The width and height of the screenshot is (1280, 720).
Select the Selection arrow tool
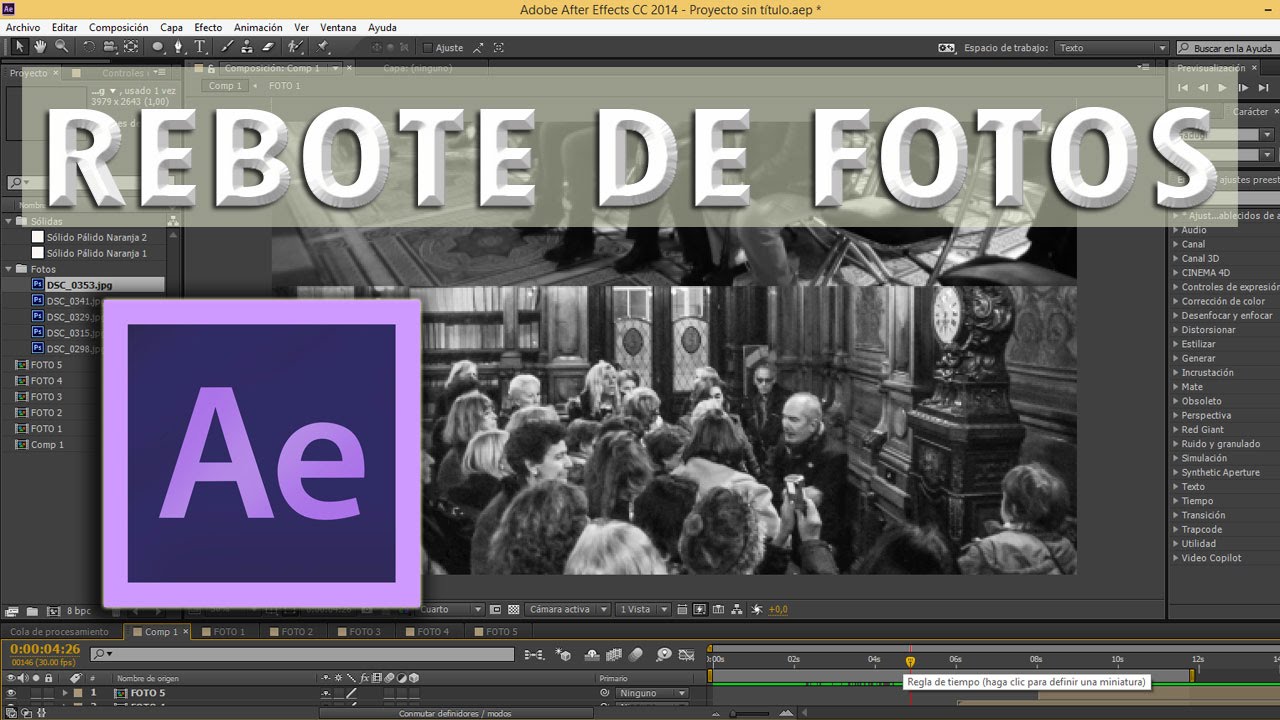[x=18, y=47]
